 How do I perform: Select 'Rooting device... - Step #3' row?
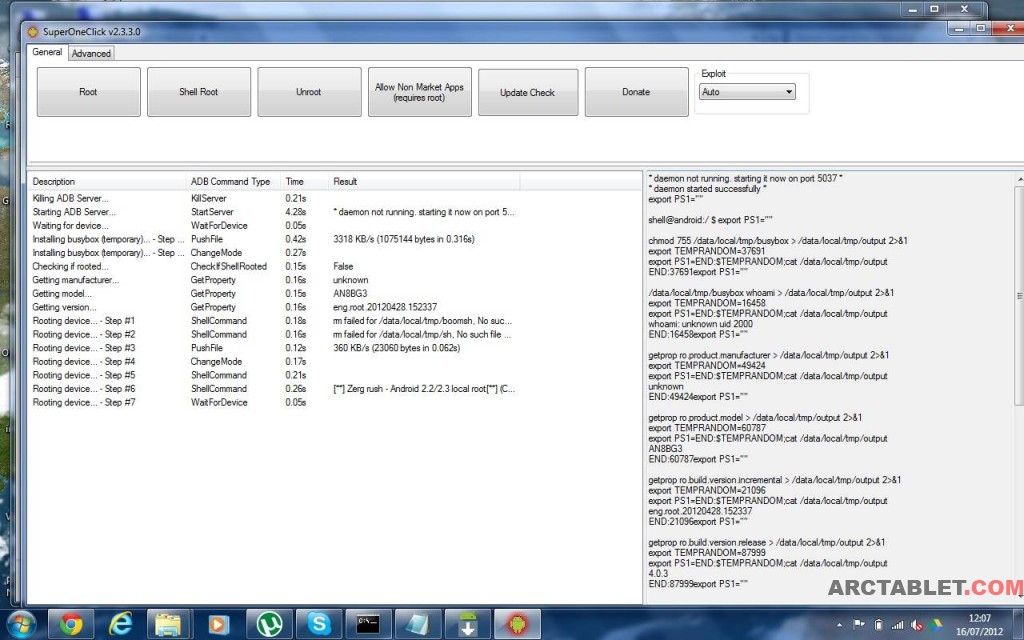(274, 348)
